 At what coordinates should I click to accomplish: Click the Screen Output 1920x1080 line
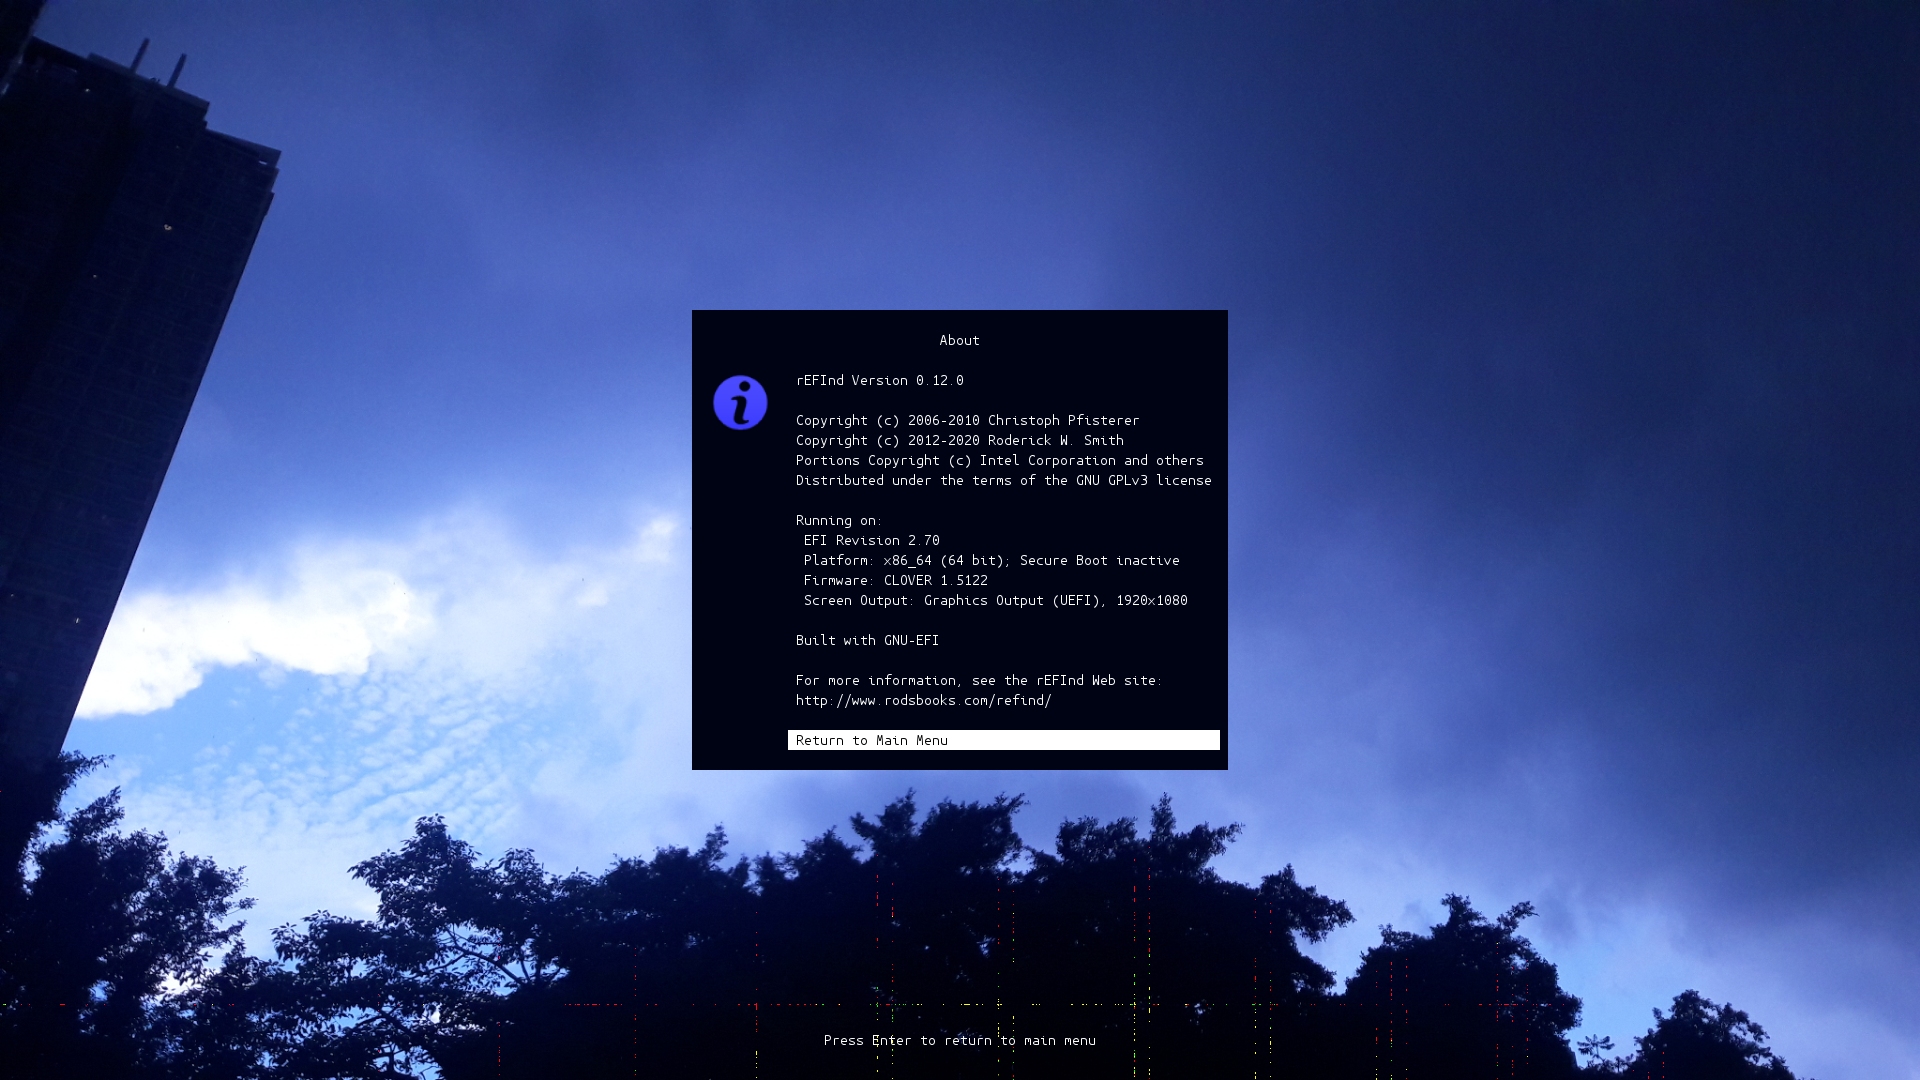(996, 600)
